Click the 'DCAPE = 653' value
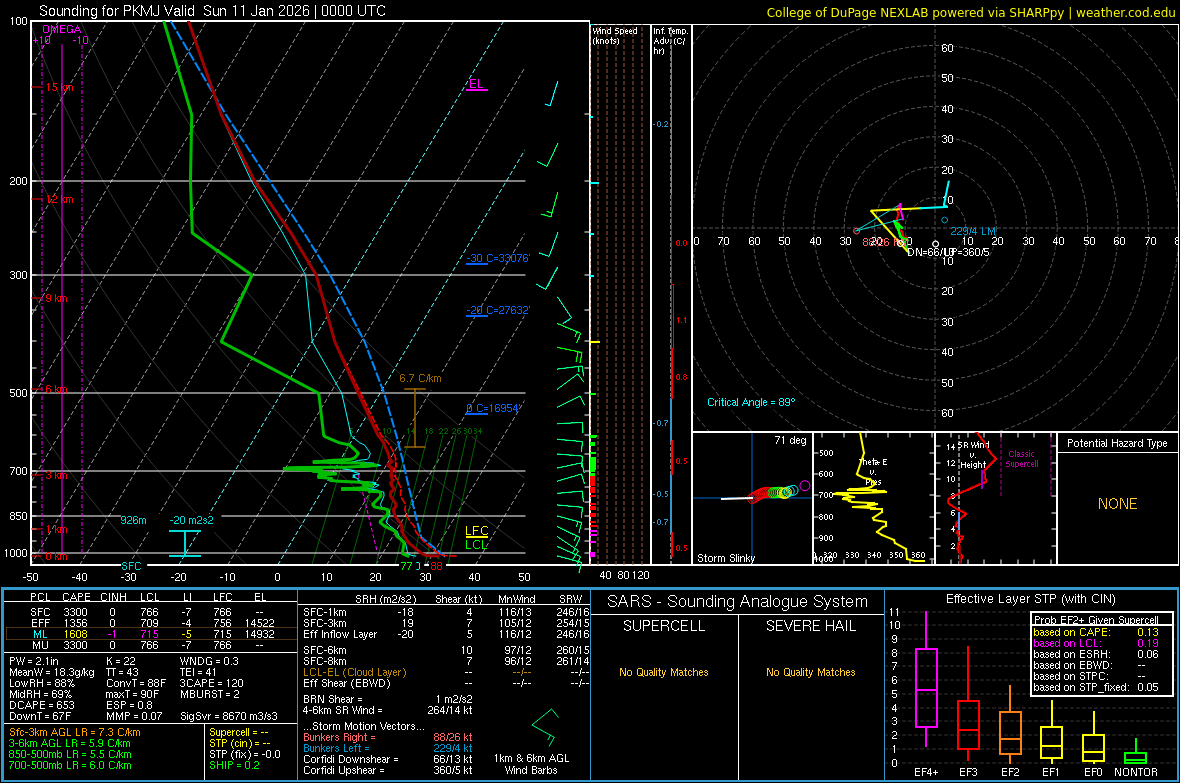The height and width of the screenshot is (783, 1180). [41, 705]
